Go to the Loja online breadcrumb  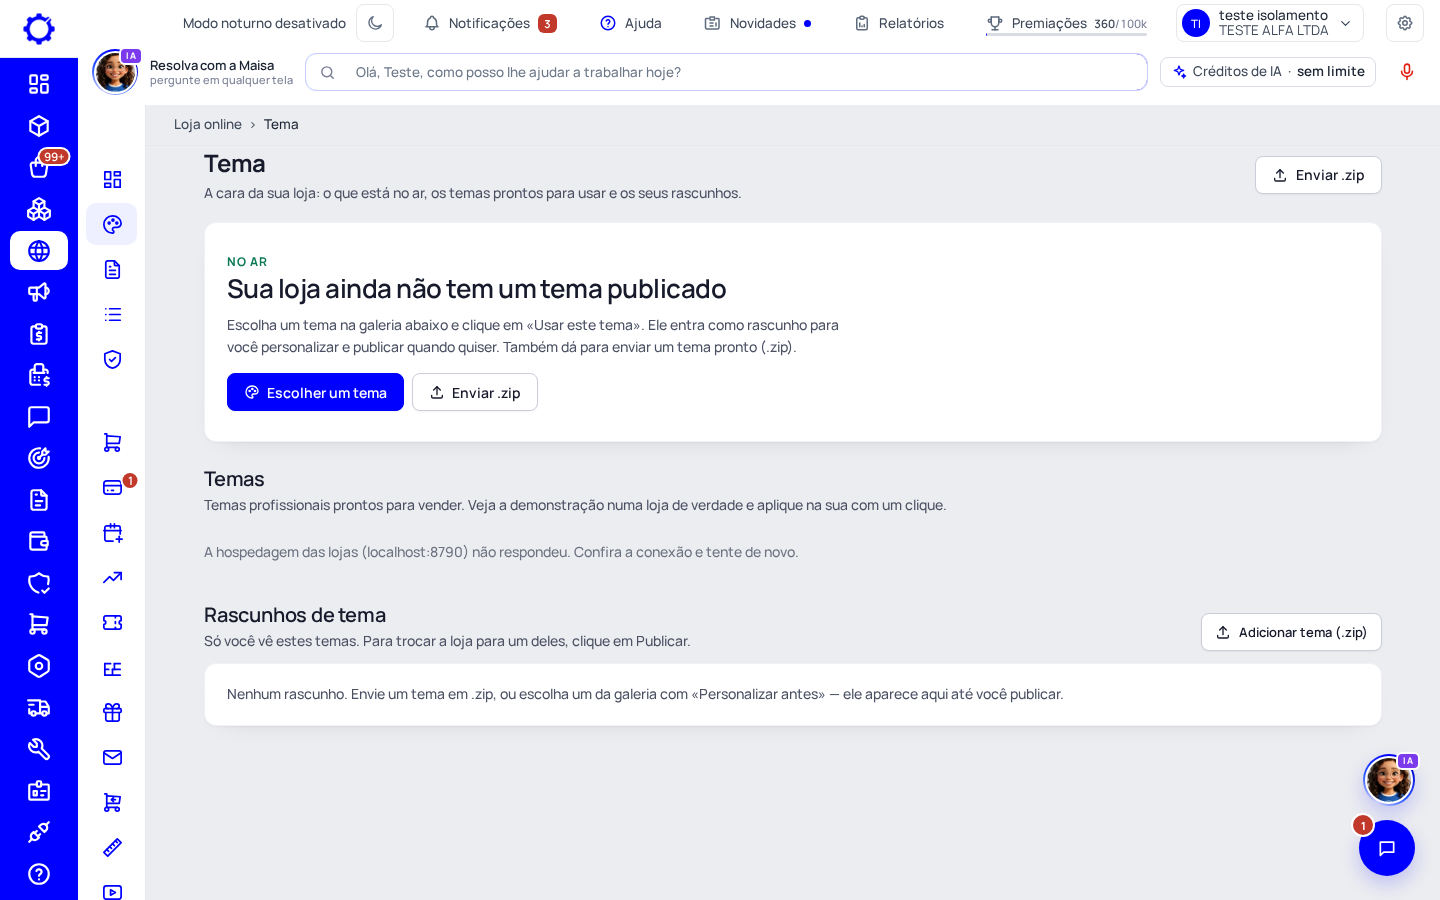coord(208,124)
